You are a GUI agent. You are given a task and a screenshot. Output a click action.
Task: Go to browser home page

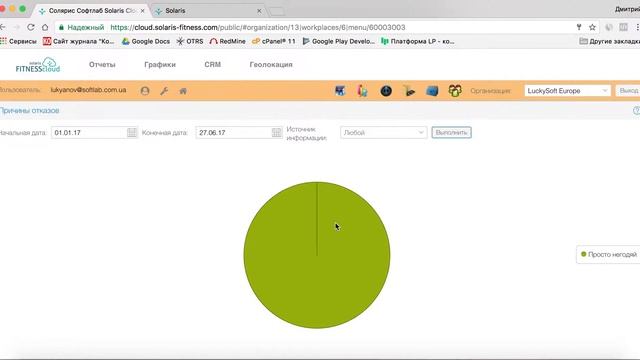click(45, 27)
